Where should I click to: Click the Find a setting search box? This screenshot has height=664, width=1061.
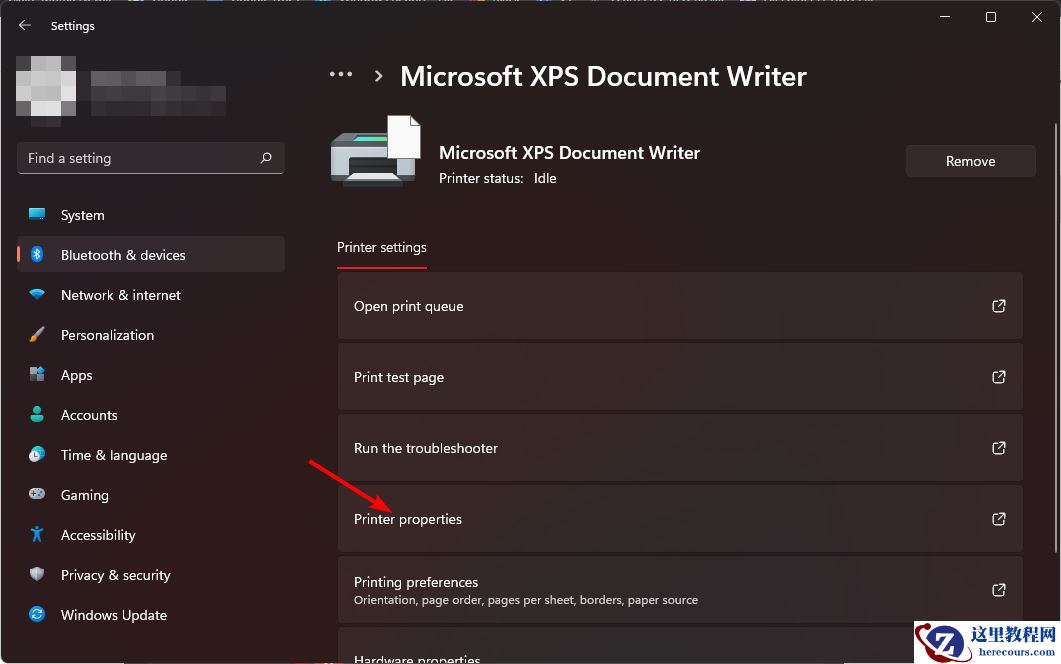coord(150,157)
